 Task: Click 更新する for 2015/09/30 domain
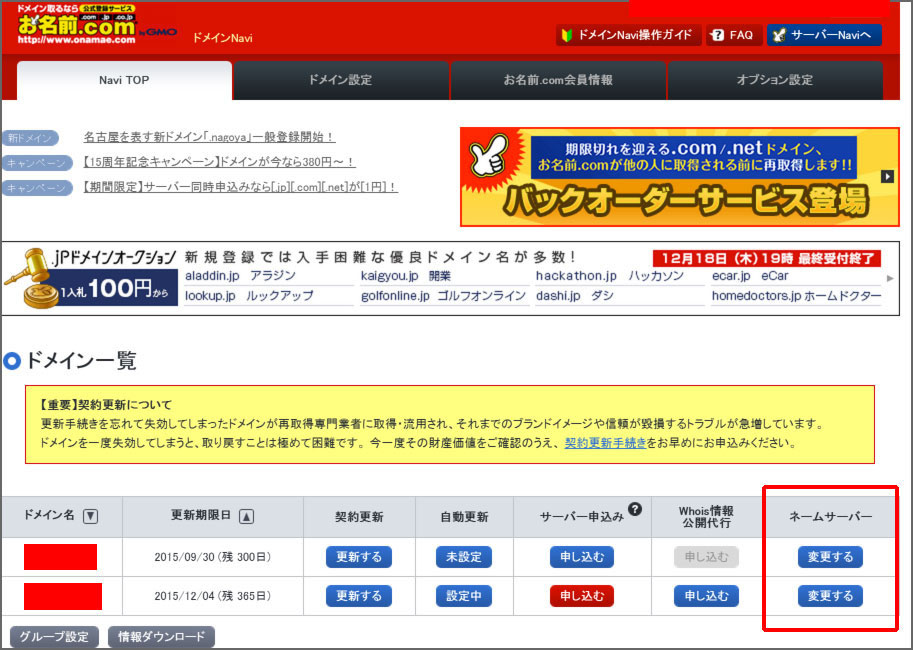(x=359, y=557)
